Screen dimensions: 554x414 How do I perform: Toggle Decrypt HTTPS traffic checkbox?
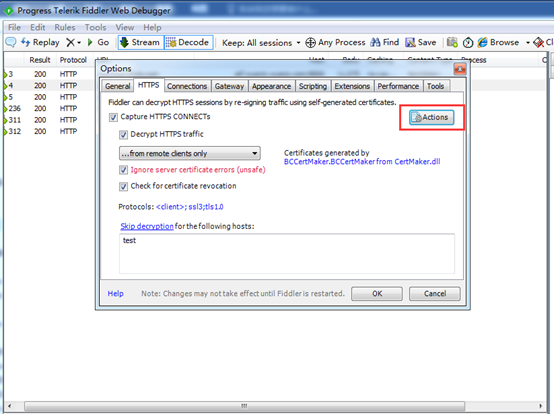pos(123,135)
